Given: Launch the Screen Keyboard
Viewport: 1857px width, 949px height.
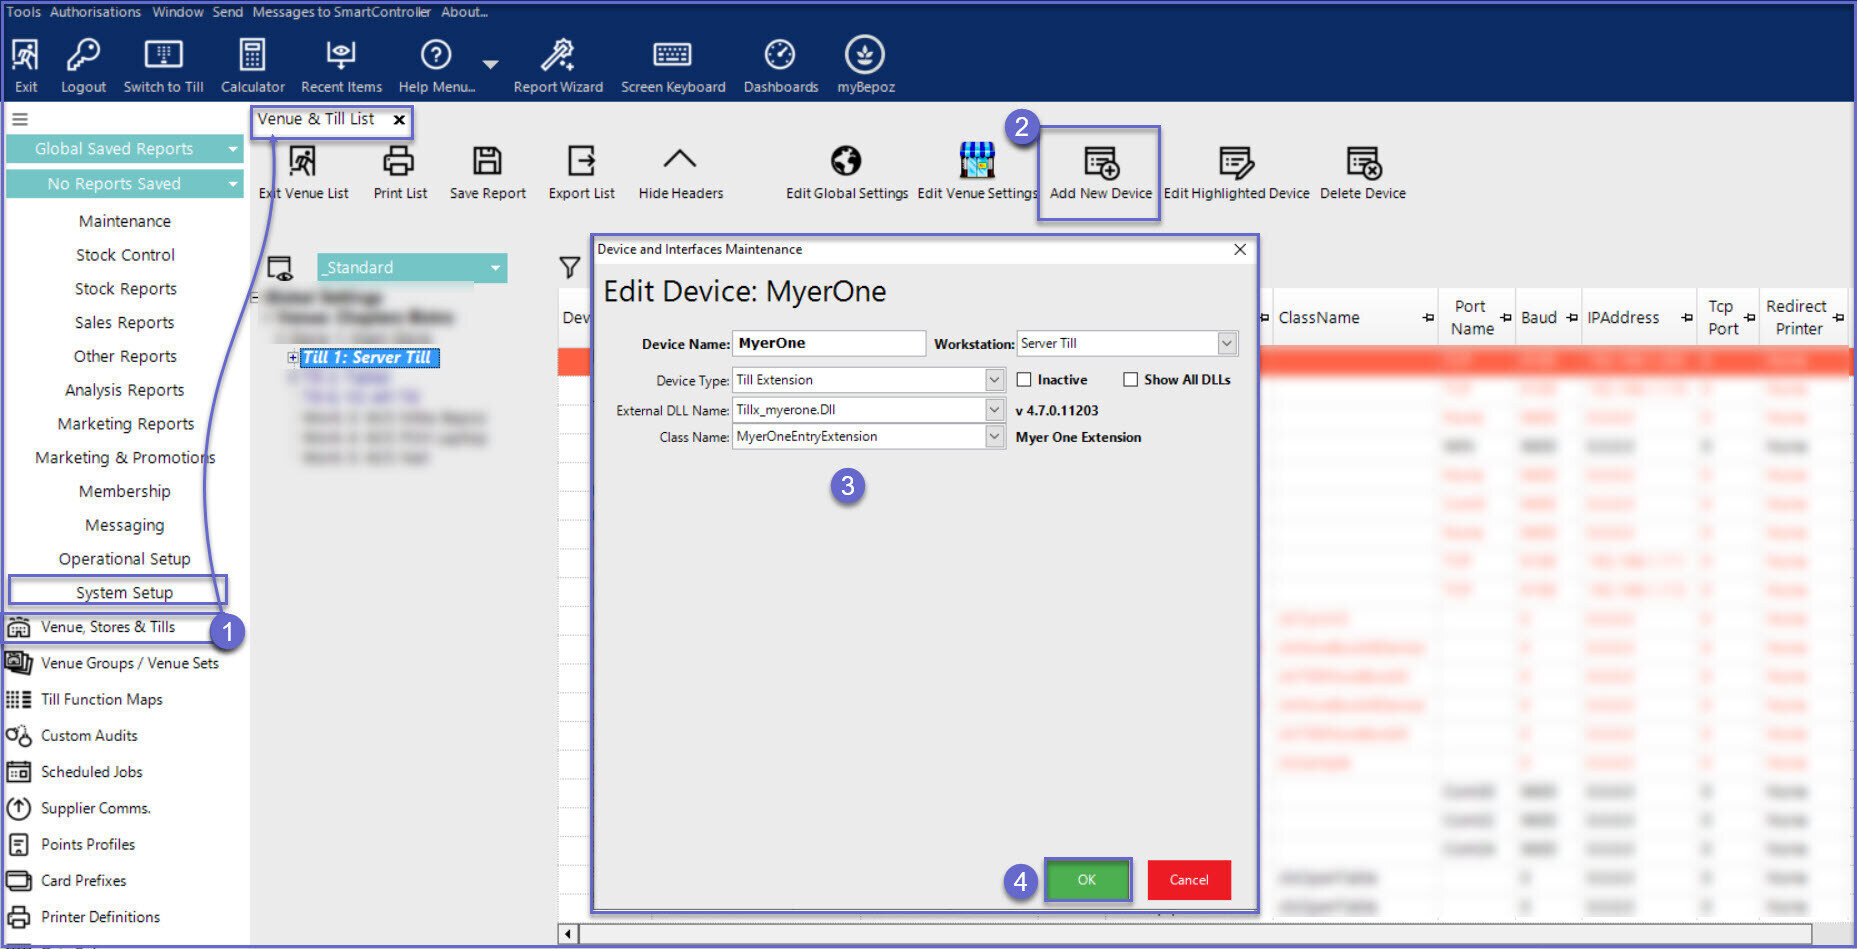Looking at the screenshot, I should pos(672,56).
